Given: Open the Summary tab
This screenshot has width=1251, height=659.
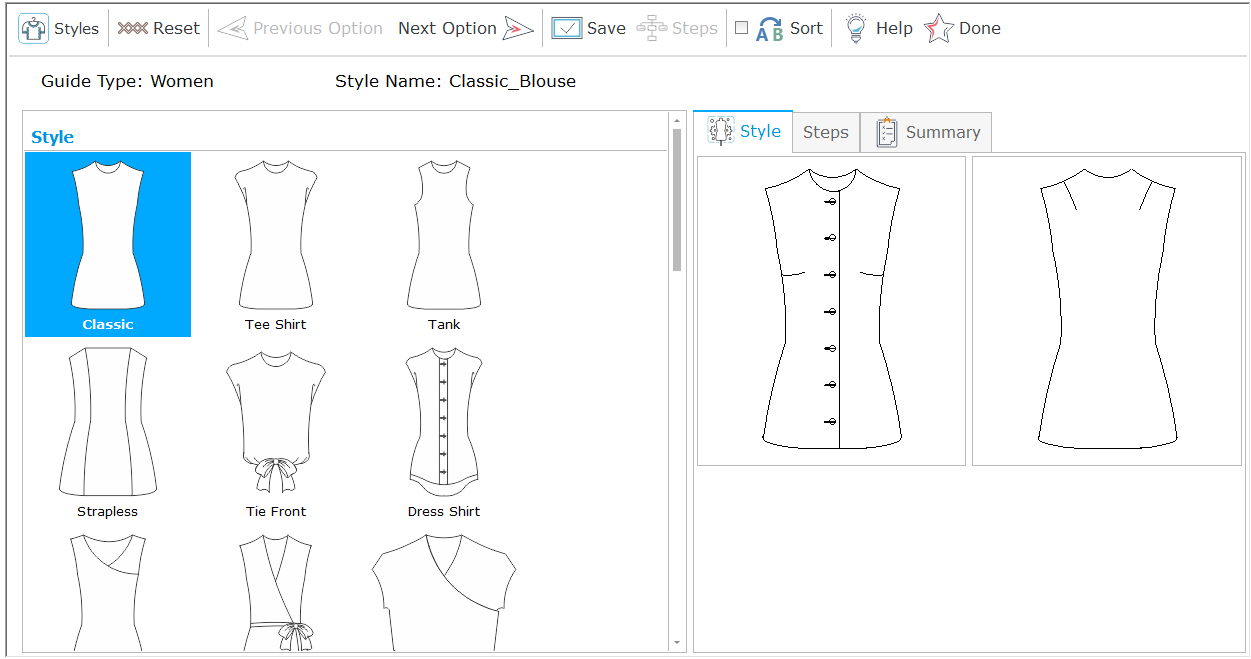Looking at the screenshot, I should [926, 132].
